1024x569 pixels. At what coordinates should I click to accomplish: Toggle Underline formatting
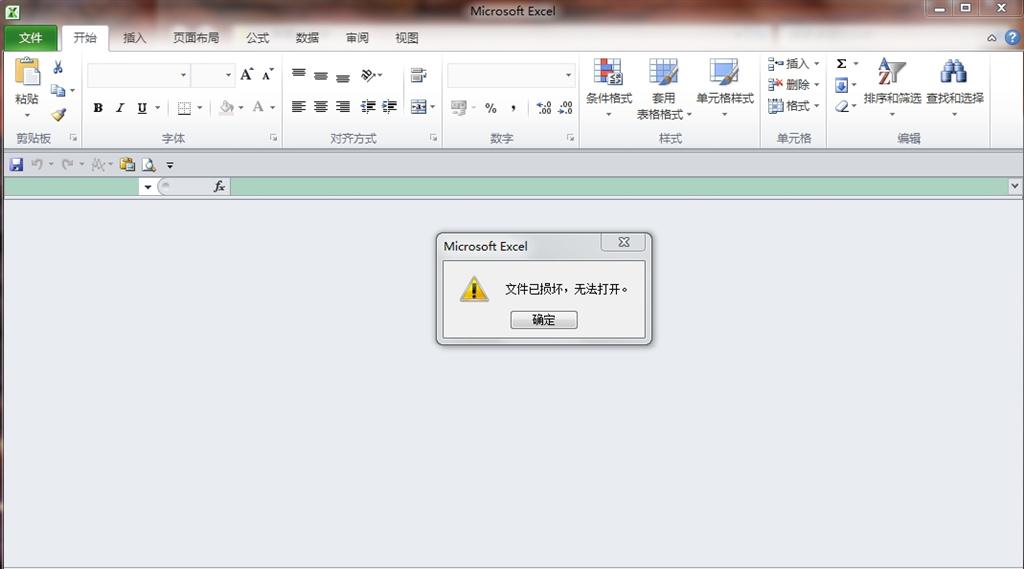[x=142, y=108]
